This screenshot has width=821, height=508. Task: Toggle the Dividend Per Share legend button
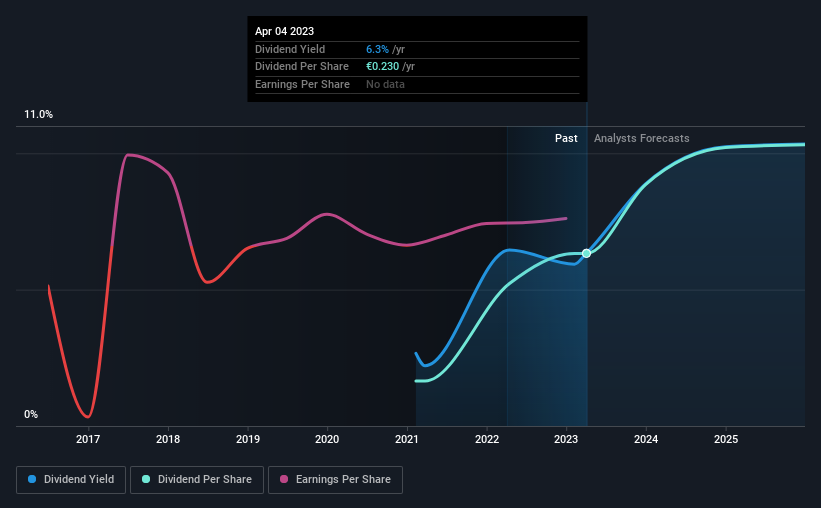tap(197, 480)
